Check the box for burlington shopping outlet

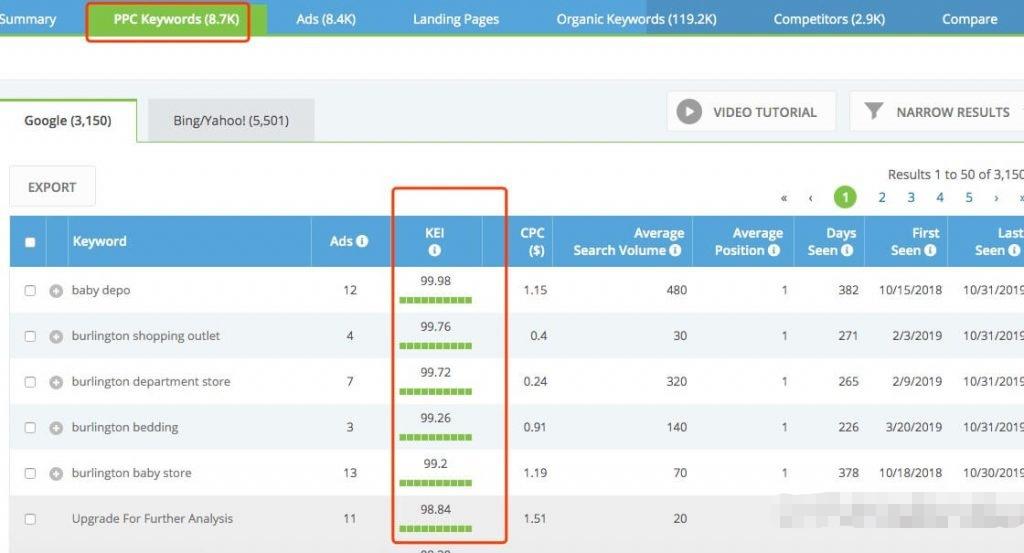30,336
